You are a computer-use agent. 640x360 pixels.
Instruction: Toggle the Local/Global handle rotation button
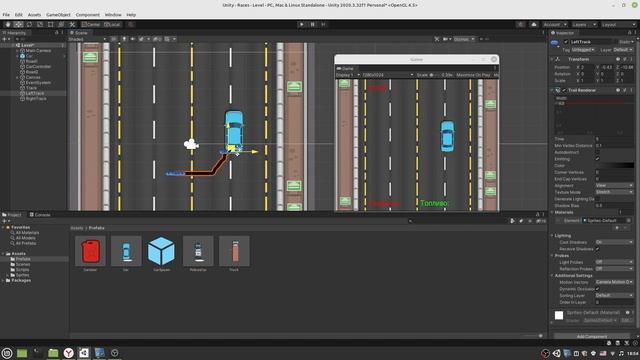pos(112,24)
